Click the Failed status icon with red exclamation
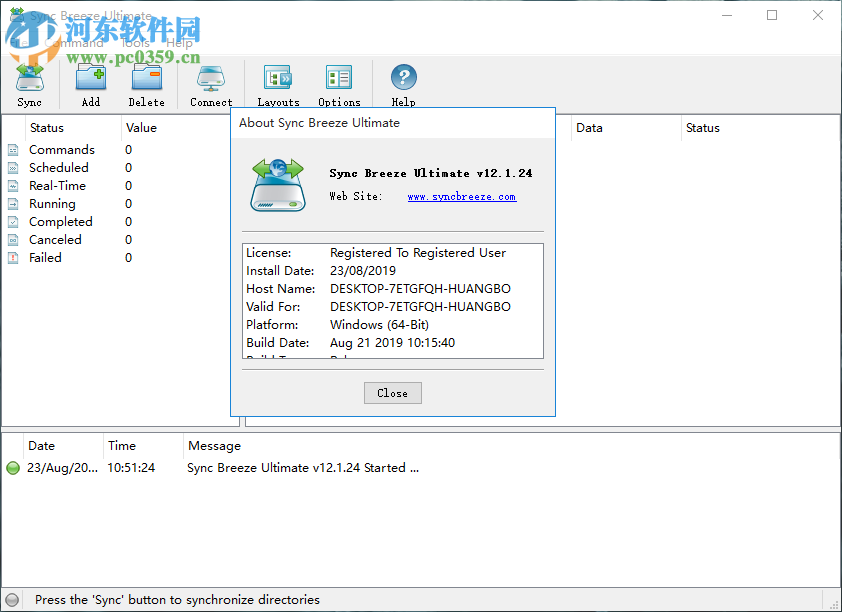Image resolution: width=842 pixels, height=612 pixels. [13, 257]
